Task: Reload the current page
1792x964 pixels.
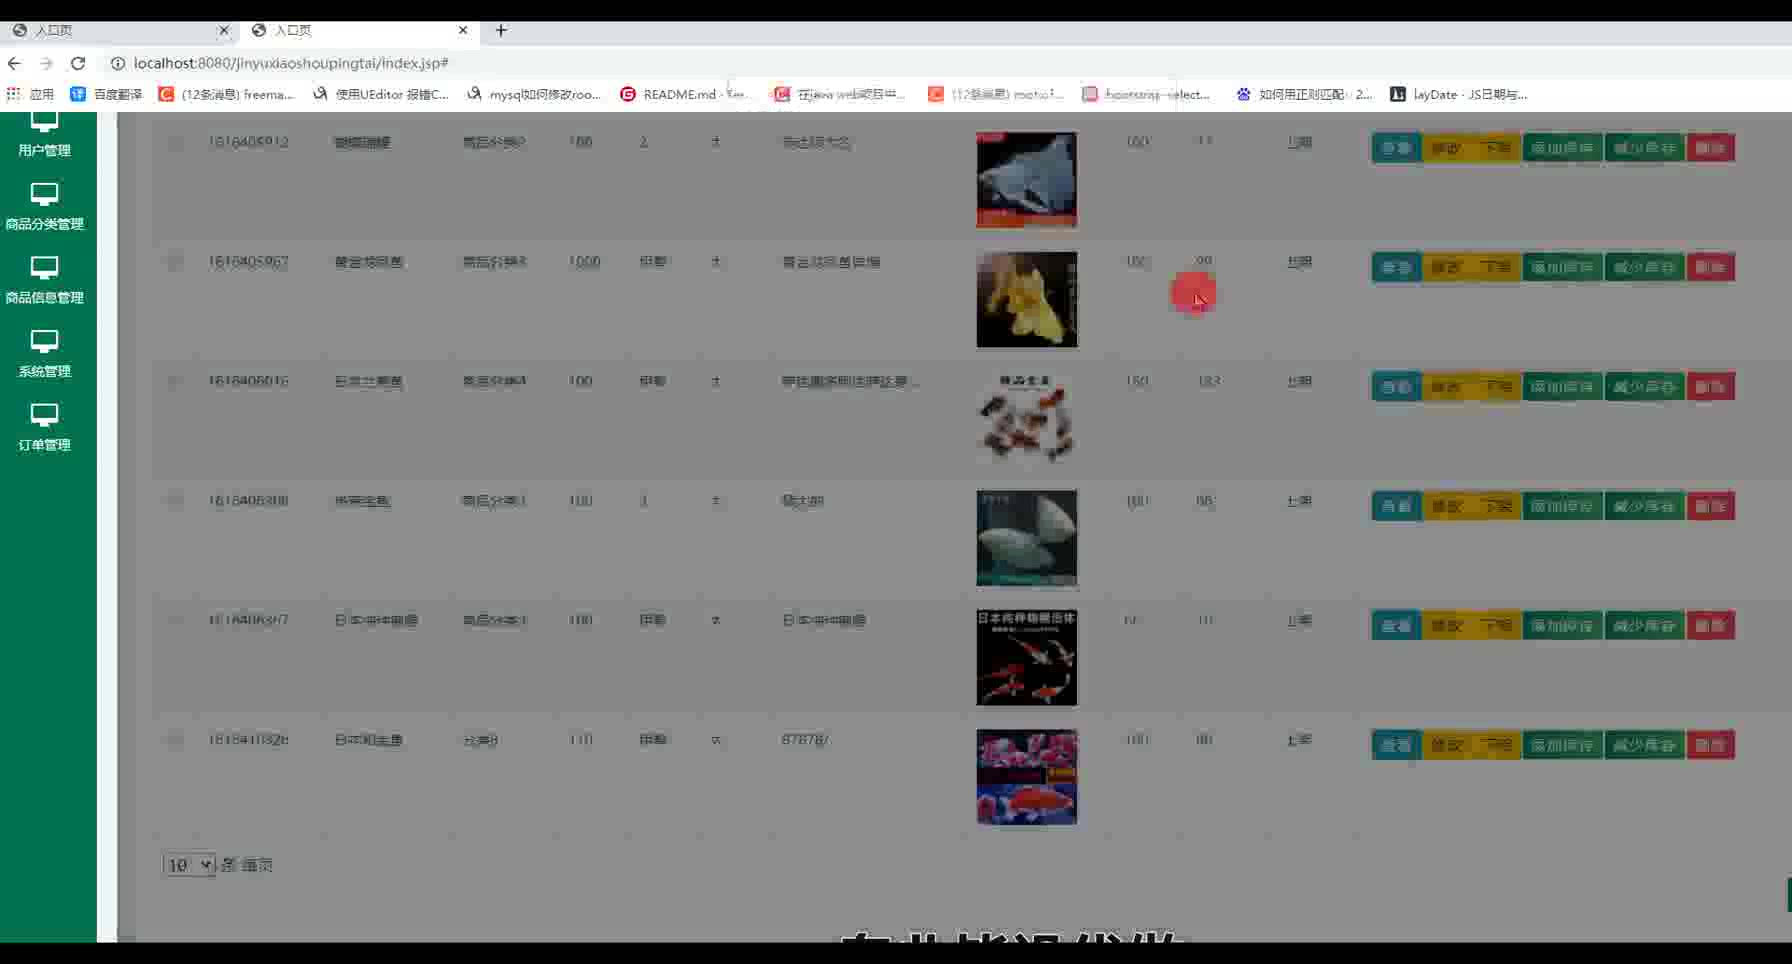Action: click(x=78, y=63)
